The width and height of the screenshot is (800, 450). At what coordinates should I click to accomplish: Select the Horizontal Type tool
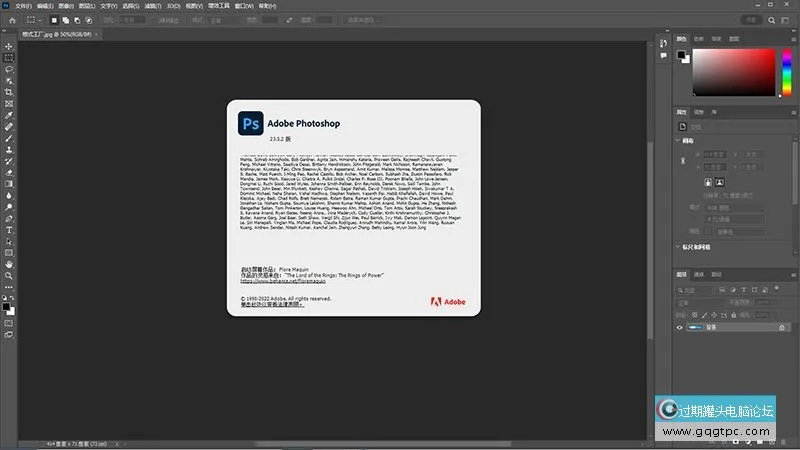coord(9,230)
